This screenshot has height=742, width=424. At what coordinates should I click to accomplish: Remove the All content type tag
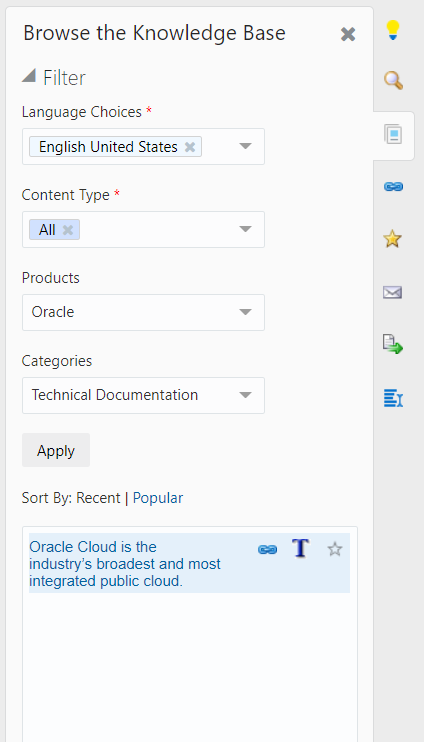(x=68, y=230)
